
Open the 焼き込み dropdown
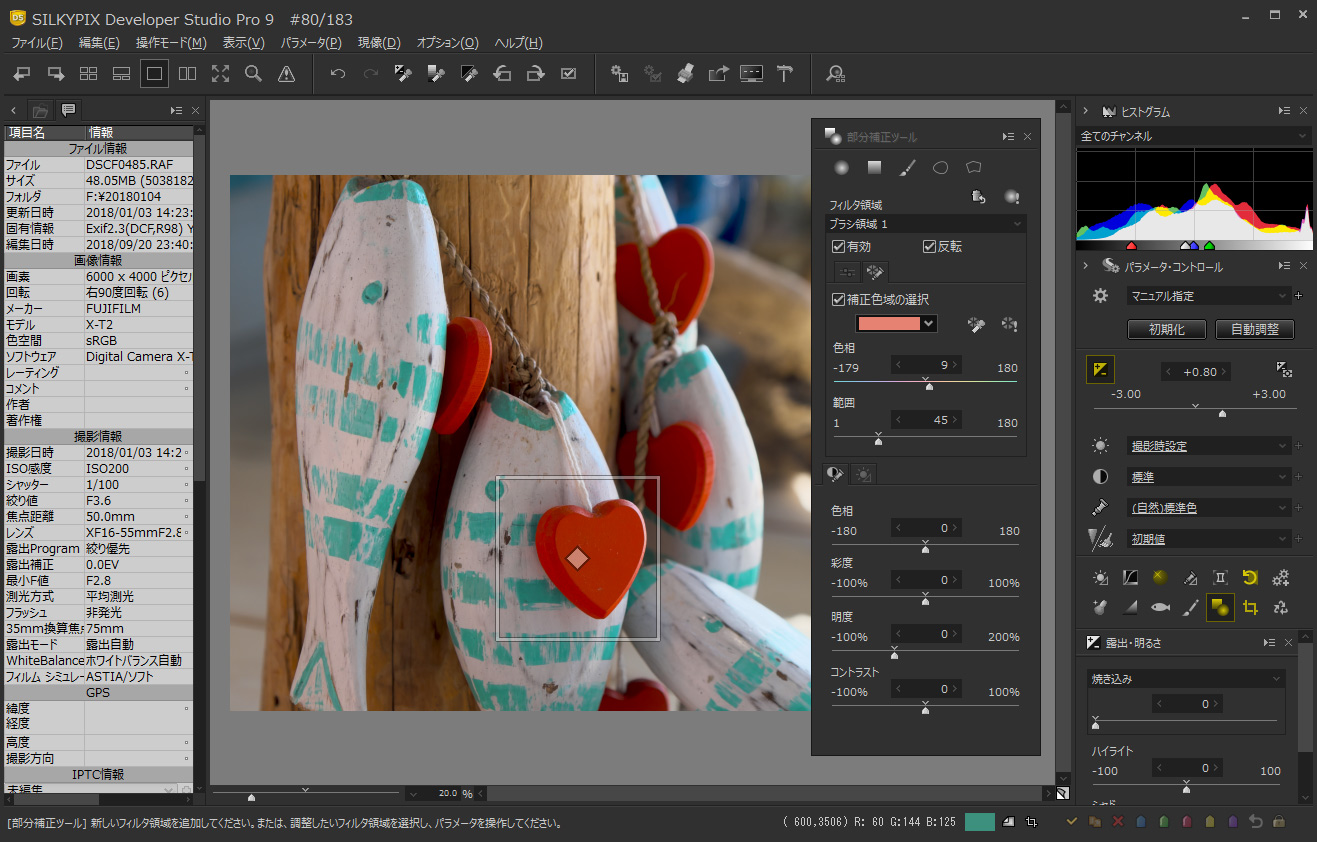click(x=1186, y=679)
